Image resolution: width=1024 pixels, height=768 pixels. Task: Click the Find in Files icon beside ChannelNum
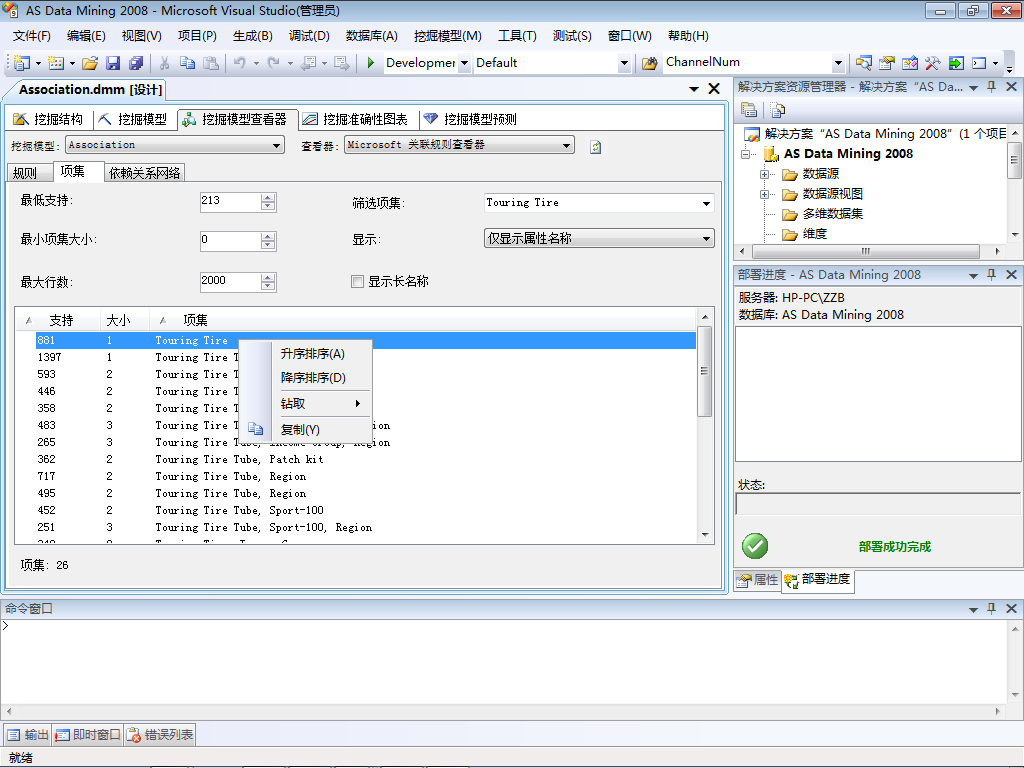(x=649, y=63)
